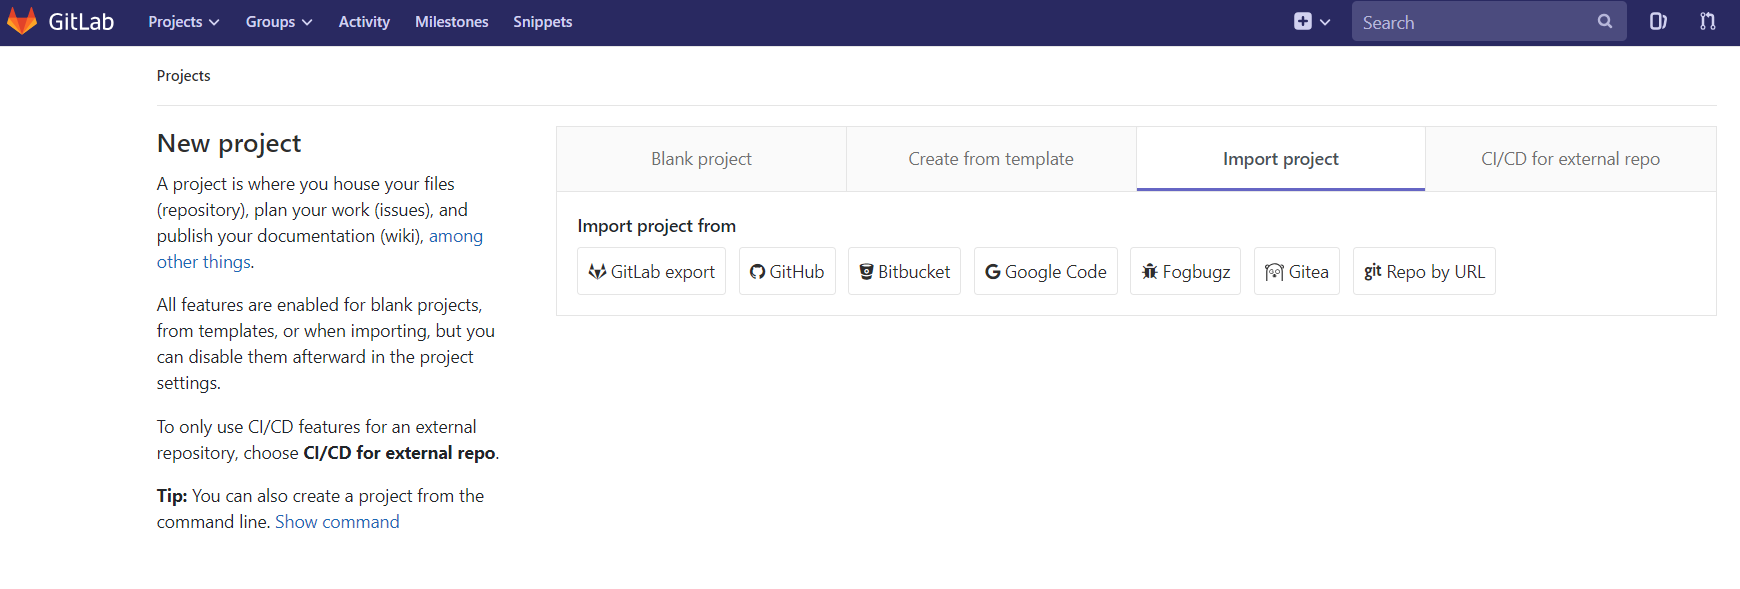Import from GitLab export
This screenshot has height=589, width=1740.
point(651,271)
